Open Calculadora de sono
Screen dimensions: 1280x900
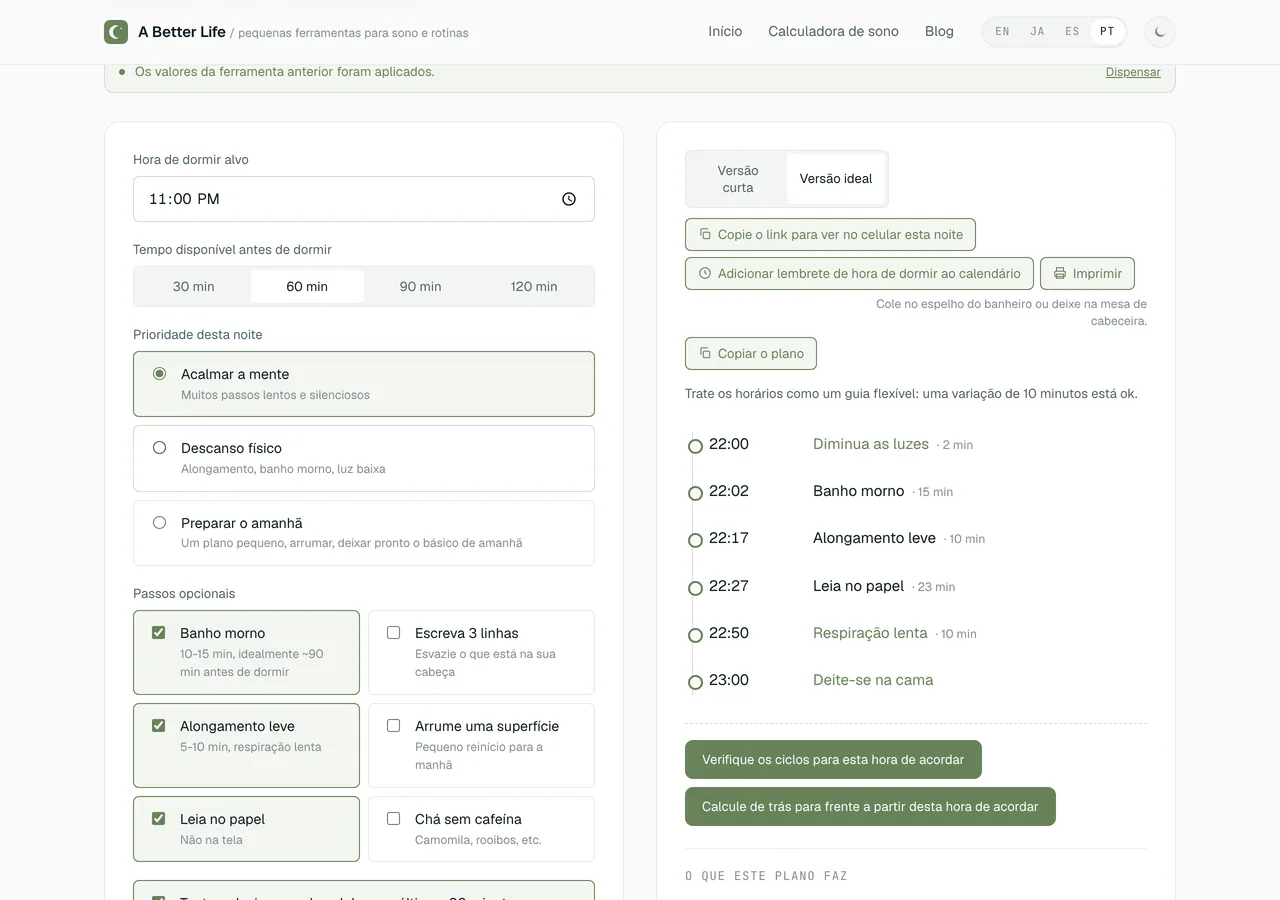[833, 32]
